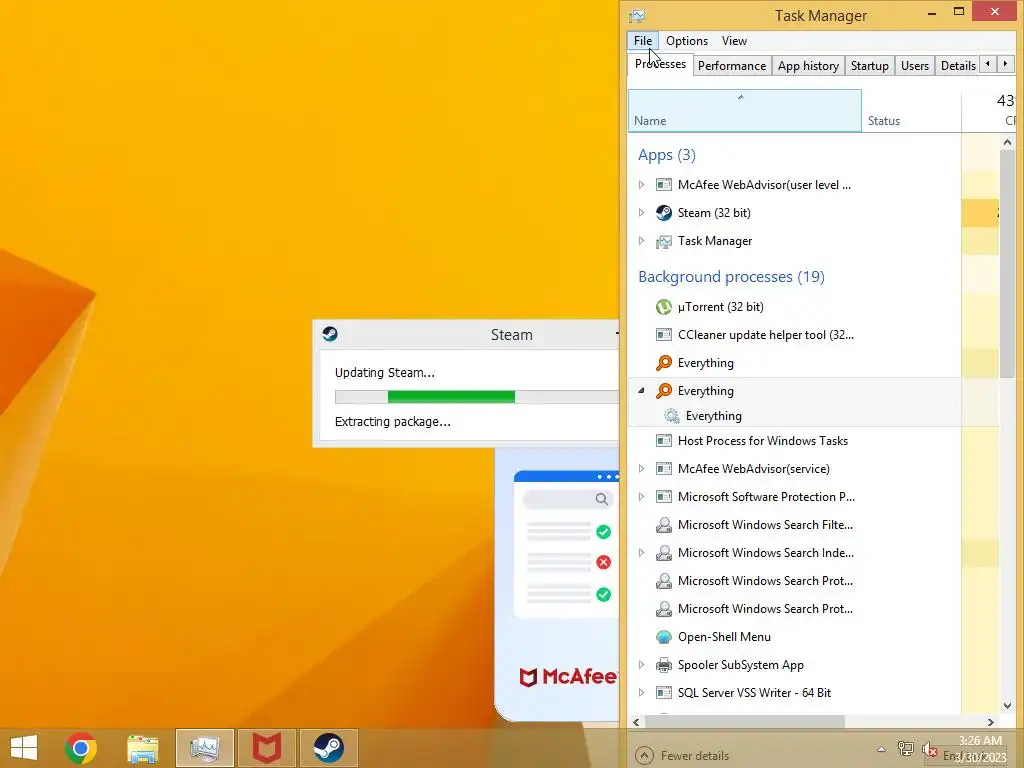Viewport: 1024px width, 768px height.
Task: Expand SQL Server VSS Writer process
Action: click(641, 693)
